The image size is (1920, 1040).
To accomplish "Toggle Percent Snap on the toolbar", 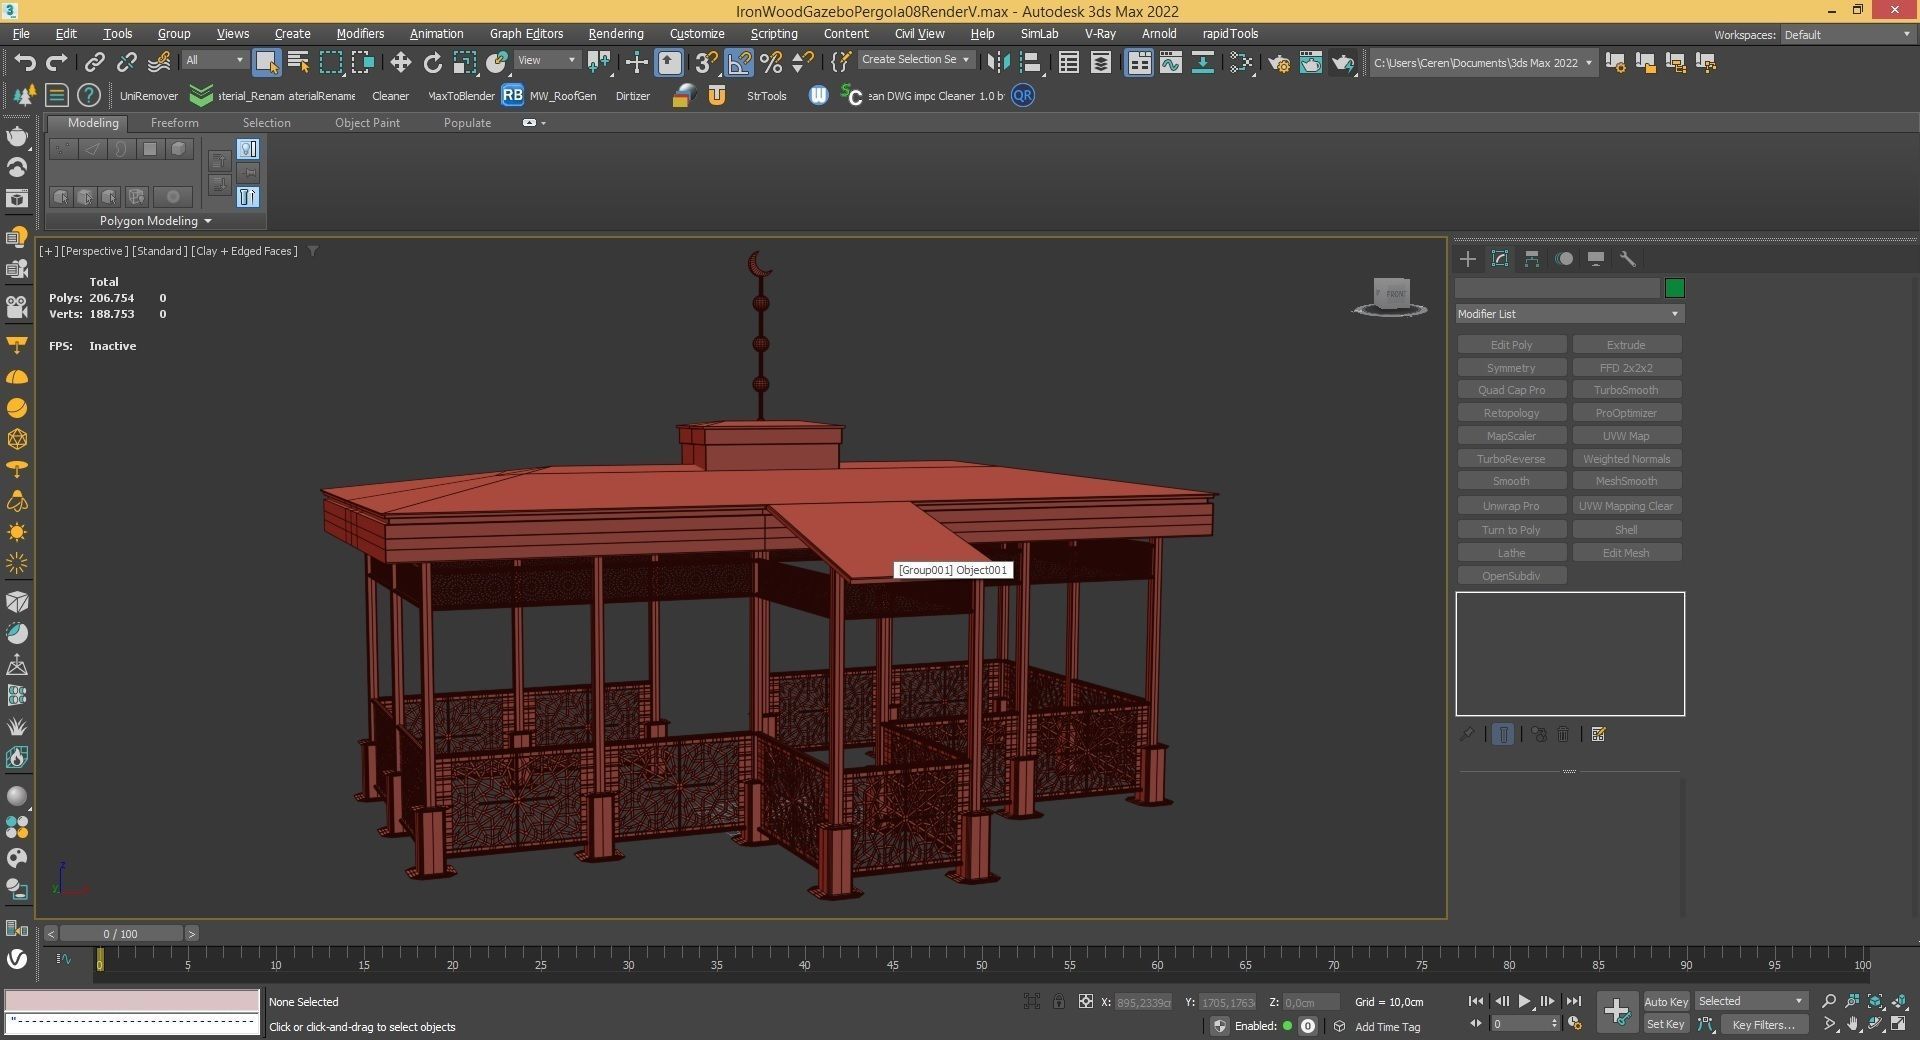I will 770,62.
